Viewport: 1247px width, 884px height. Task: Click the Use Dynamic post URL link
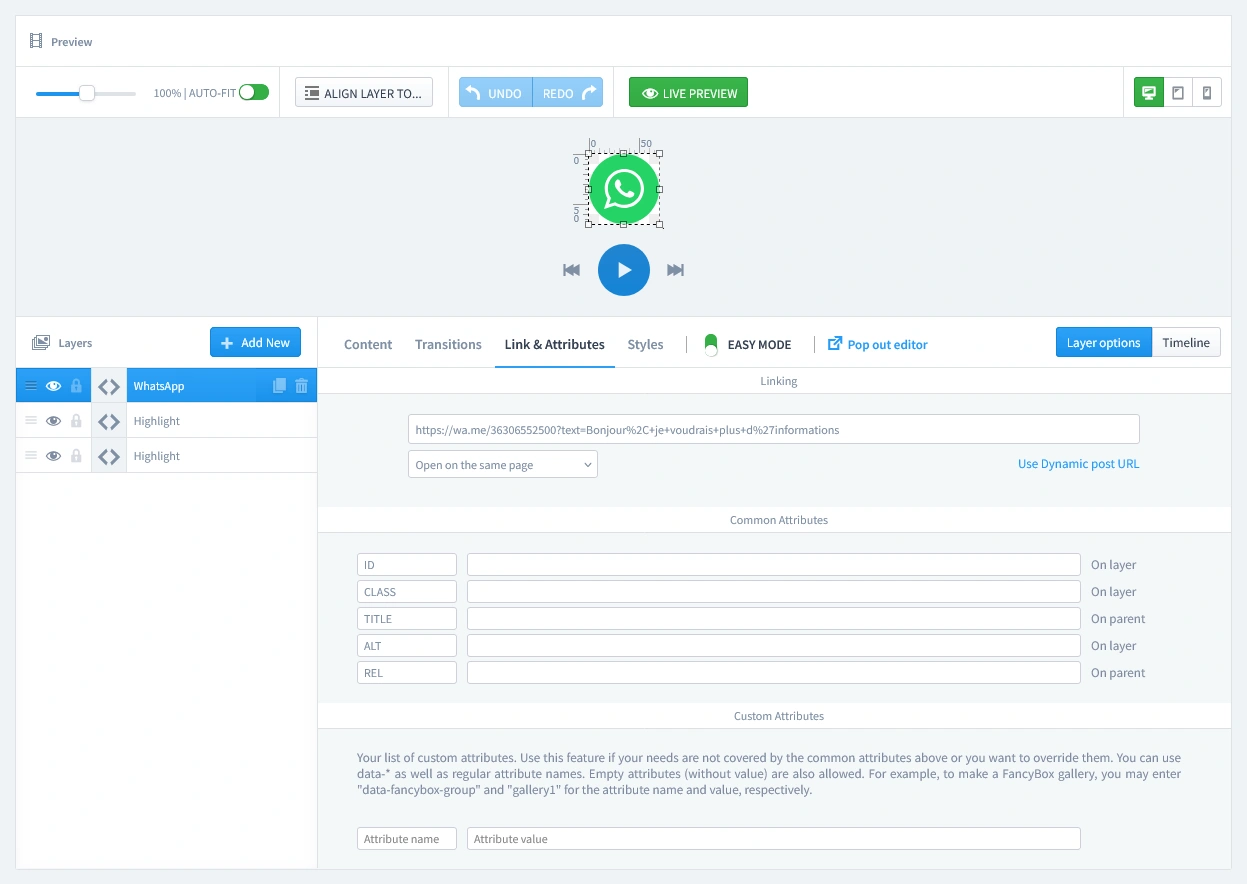(x=1078, y=464)
